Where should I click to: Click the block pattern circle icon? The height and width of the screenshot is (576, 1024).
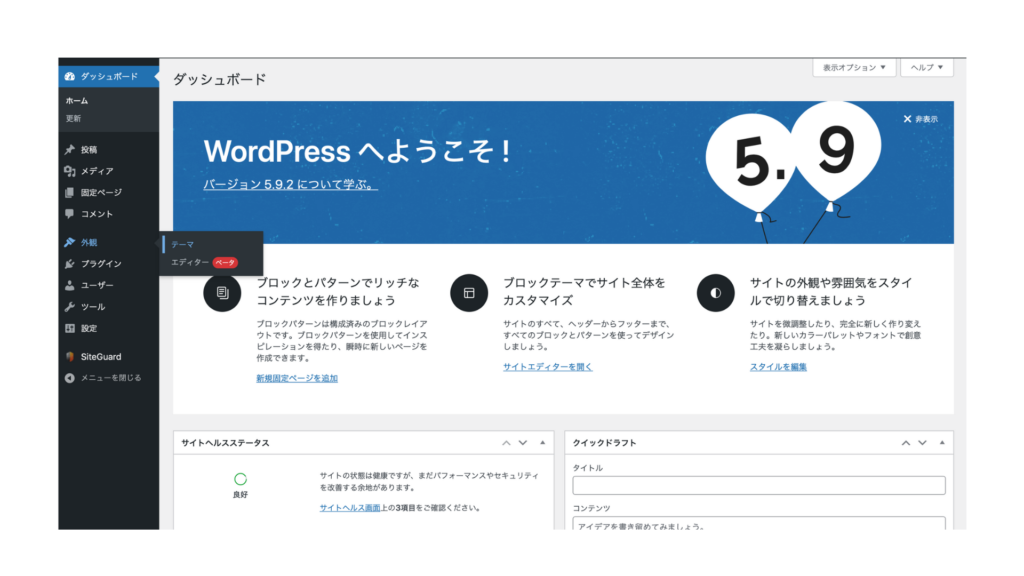click(222, 293)
